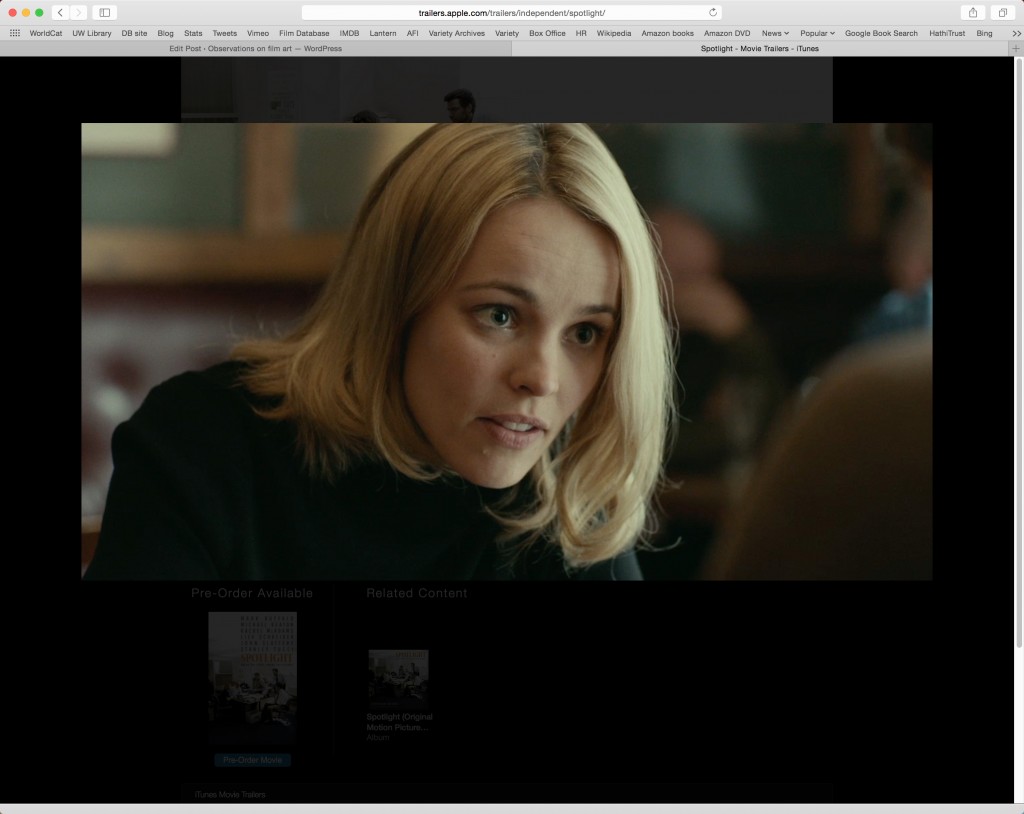Select the Spotlight Movie Trailers tab
Screen dimensions: 1024x814
click(760, 48)
